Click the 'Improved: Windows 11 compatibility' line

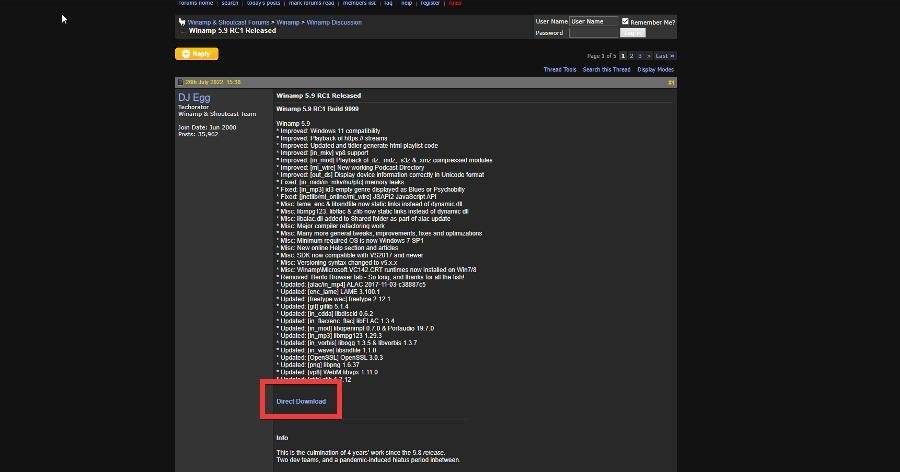tap(330, 131)
